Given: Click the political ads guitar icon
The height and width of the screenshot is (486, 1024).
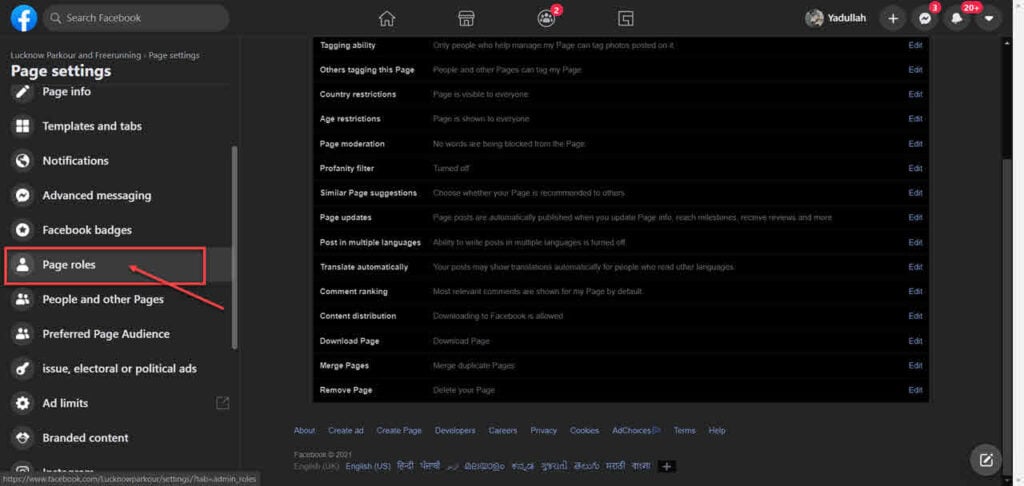Looking at the screenshot, I should pos(23,368).
